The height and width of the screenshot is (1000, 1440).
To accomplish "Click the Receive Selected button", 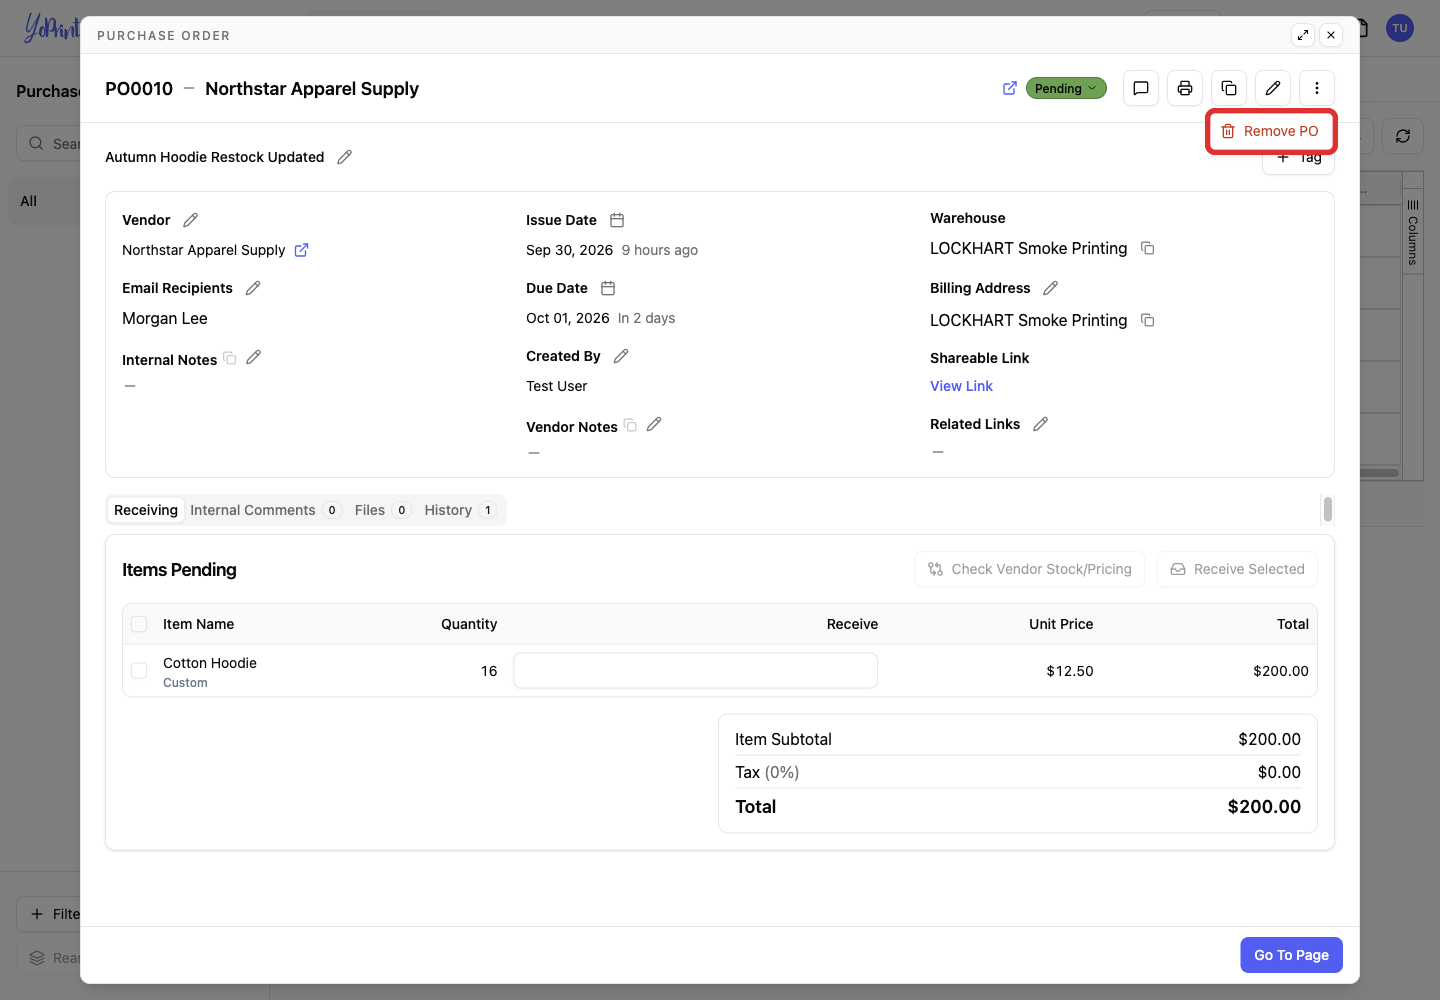I will coord(1237,569).
